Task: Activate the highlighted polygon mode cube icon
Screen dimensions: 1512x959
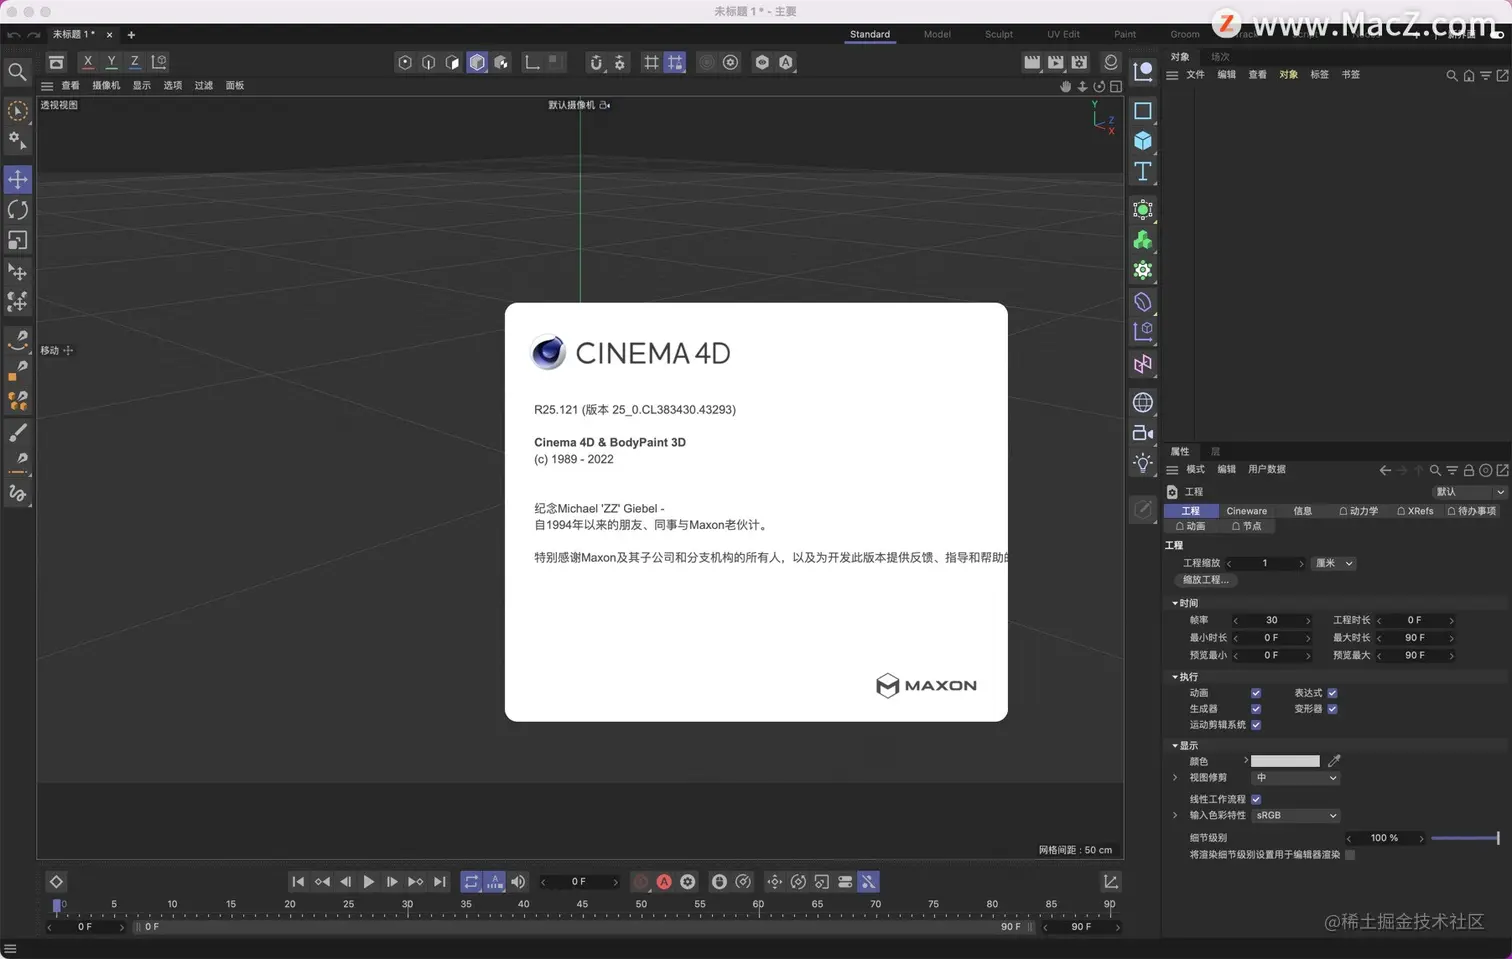Action: point(477,62)
